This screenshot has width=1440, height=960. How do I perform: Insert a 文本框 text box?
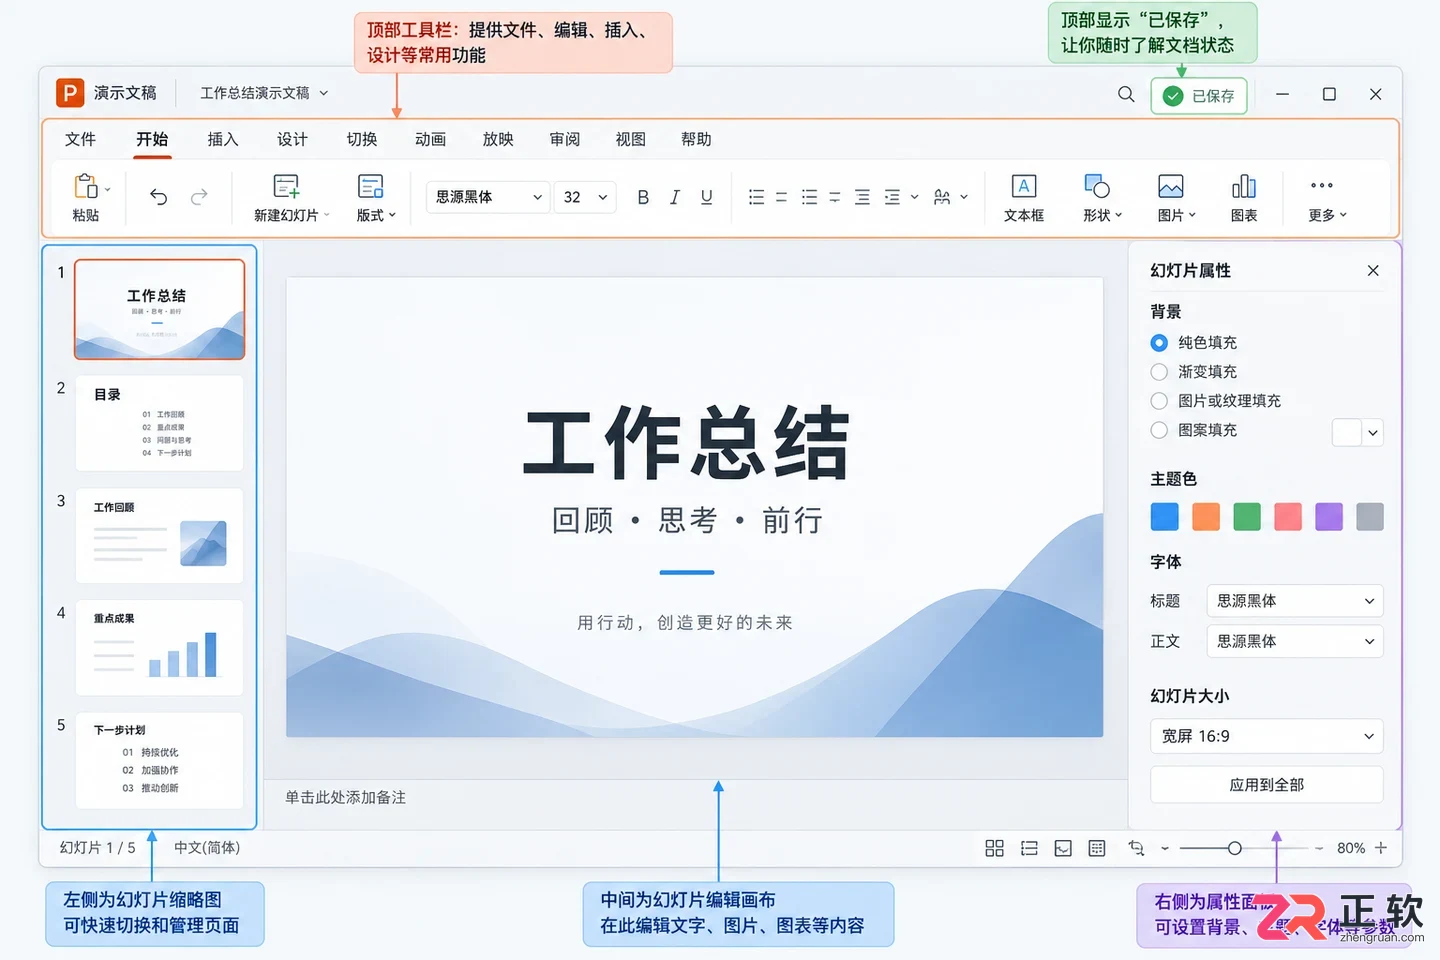coord(1024,197)
